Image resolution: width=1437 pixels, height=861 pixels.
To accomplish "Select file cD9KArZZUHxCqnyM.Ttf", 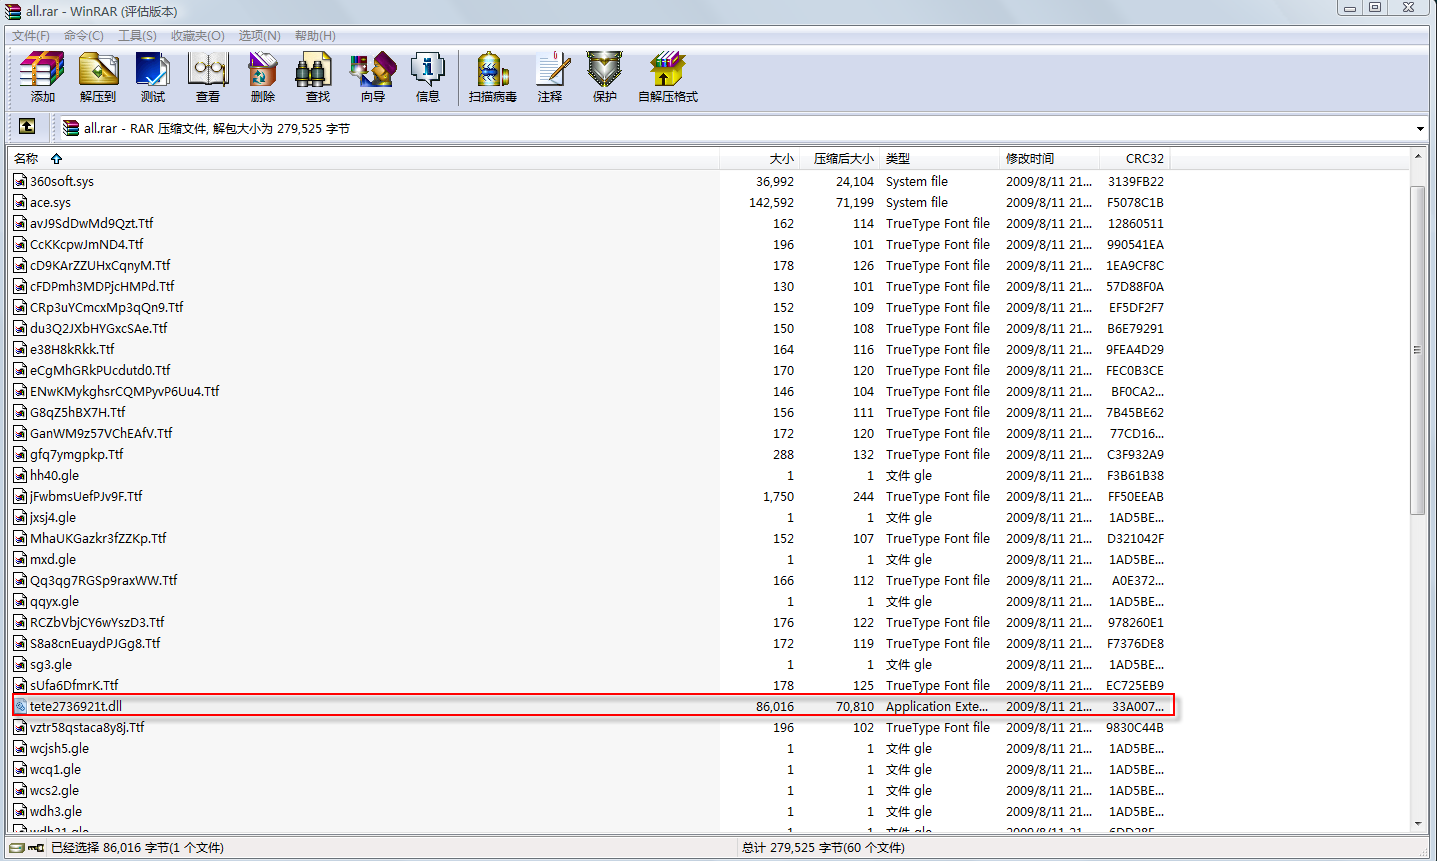I will pyautogui.click(x=100, y=265).
